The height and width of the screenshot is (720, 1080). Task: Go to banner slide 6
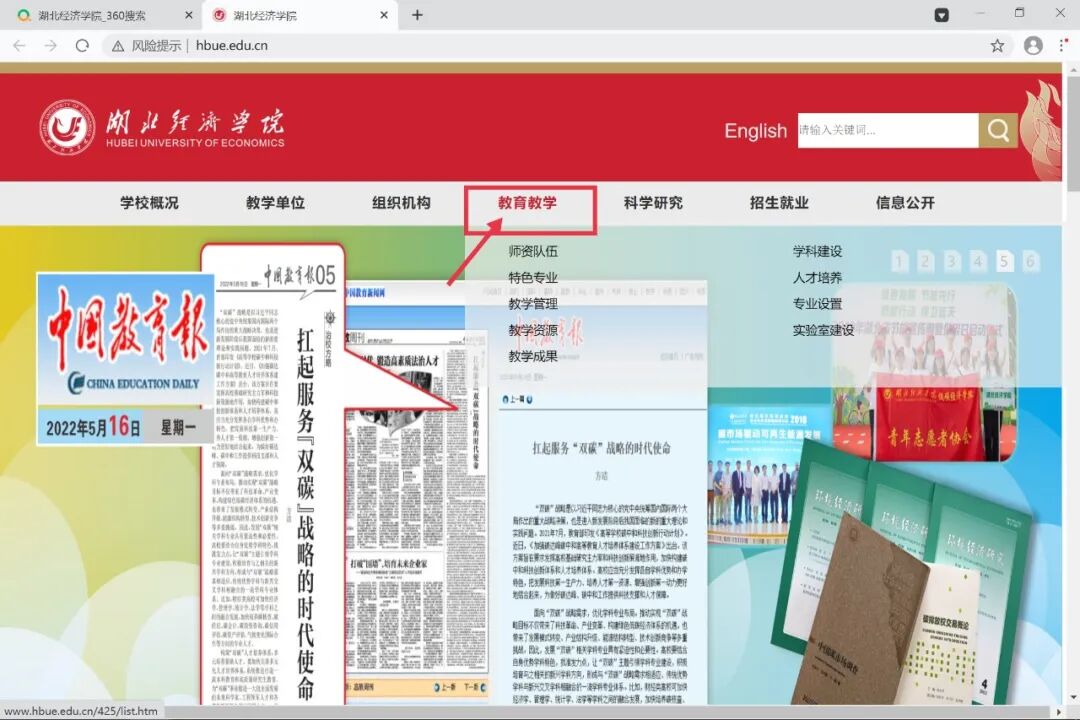(1030, 262)
